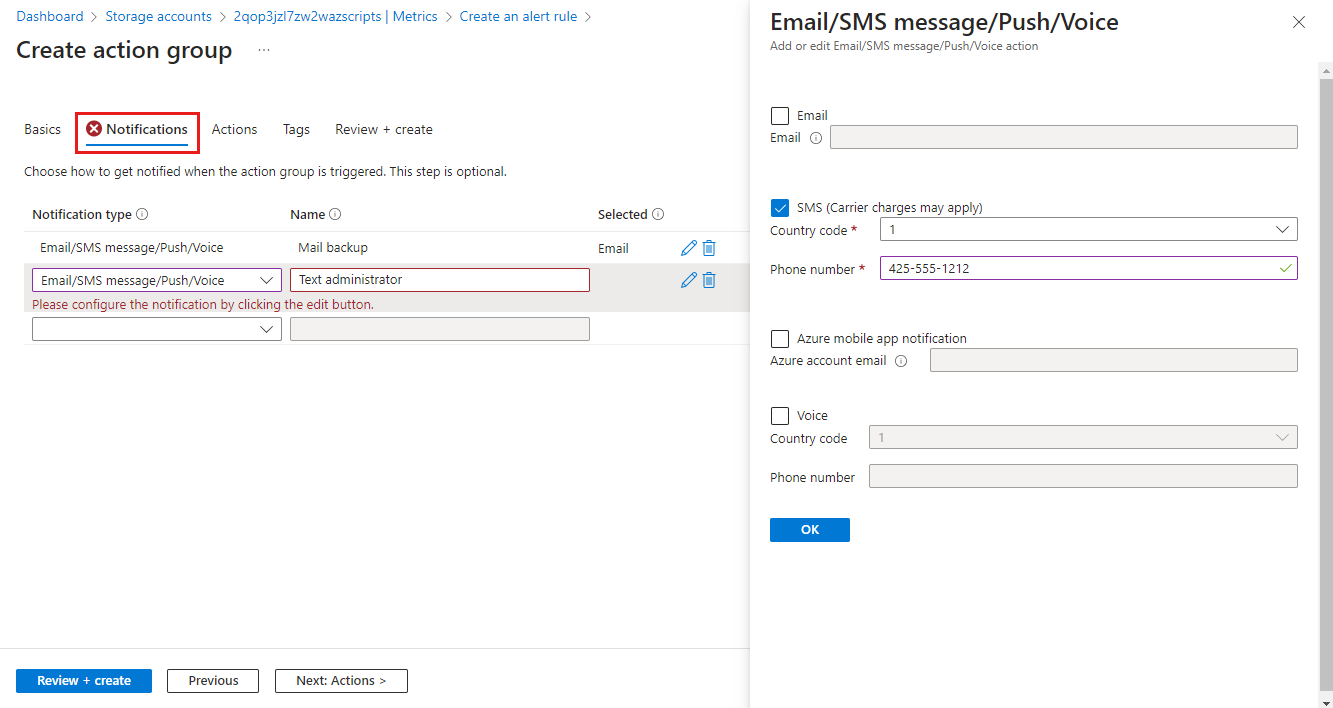Viewport: 1333px width, 708px height.
Task: Click the Name column info icon
Action: click(335, 214)
